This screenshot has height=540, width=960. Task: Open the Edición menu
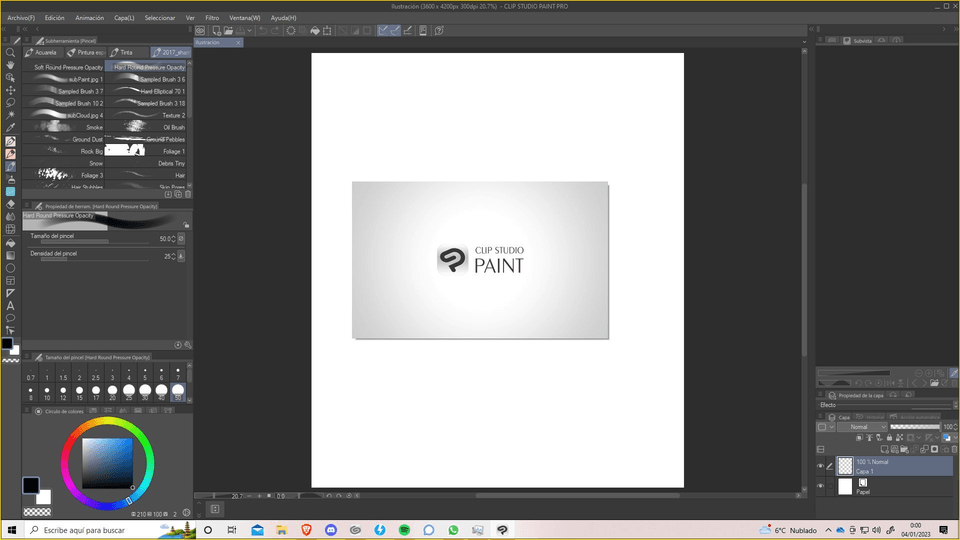pos(54,18)
